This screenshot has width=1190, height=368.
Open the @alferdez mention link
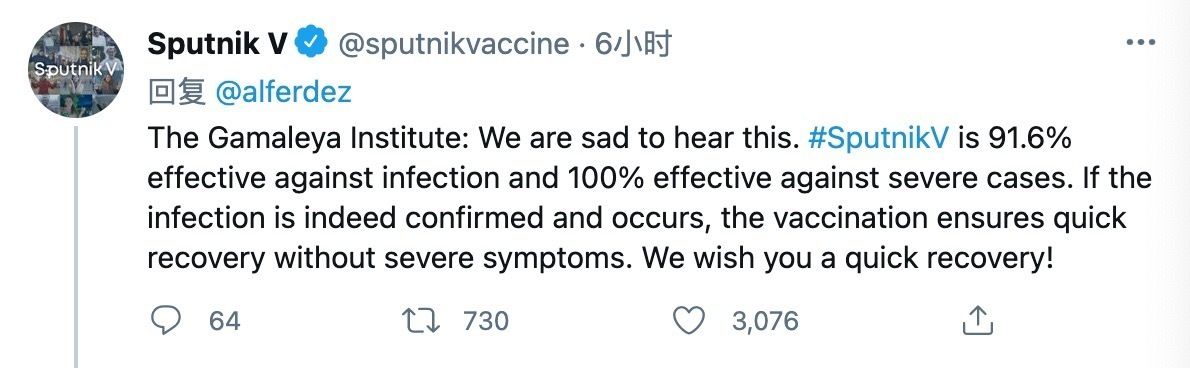283,93
